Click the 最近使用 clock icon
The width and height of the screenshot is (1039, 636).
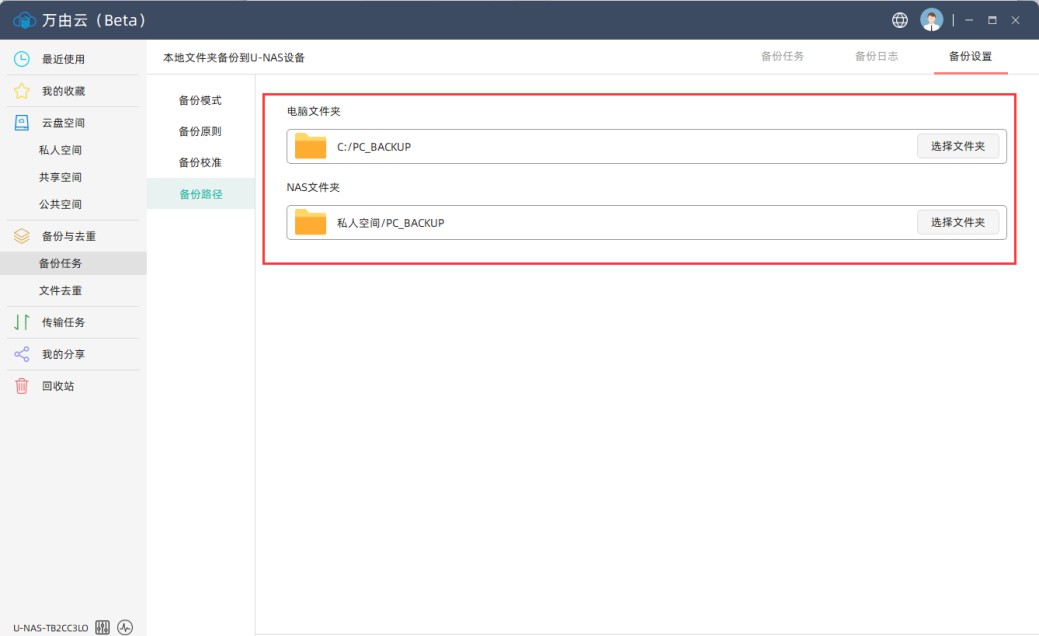pos(21,59)
